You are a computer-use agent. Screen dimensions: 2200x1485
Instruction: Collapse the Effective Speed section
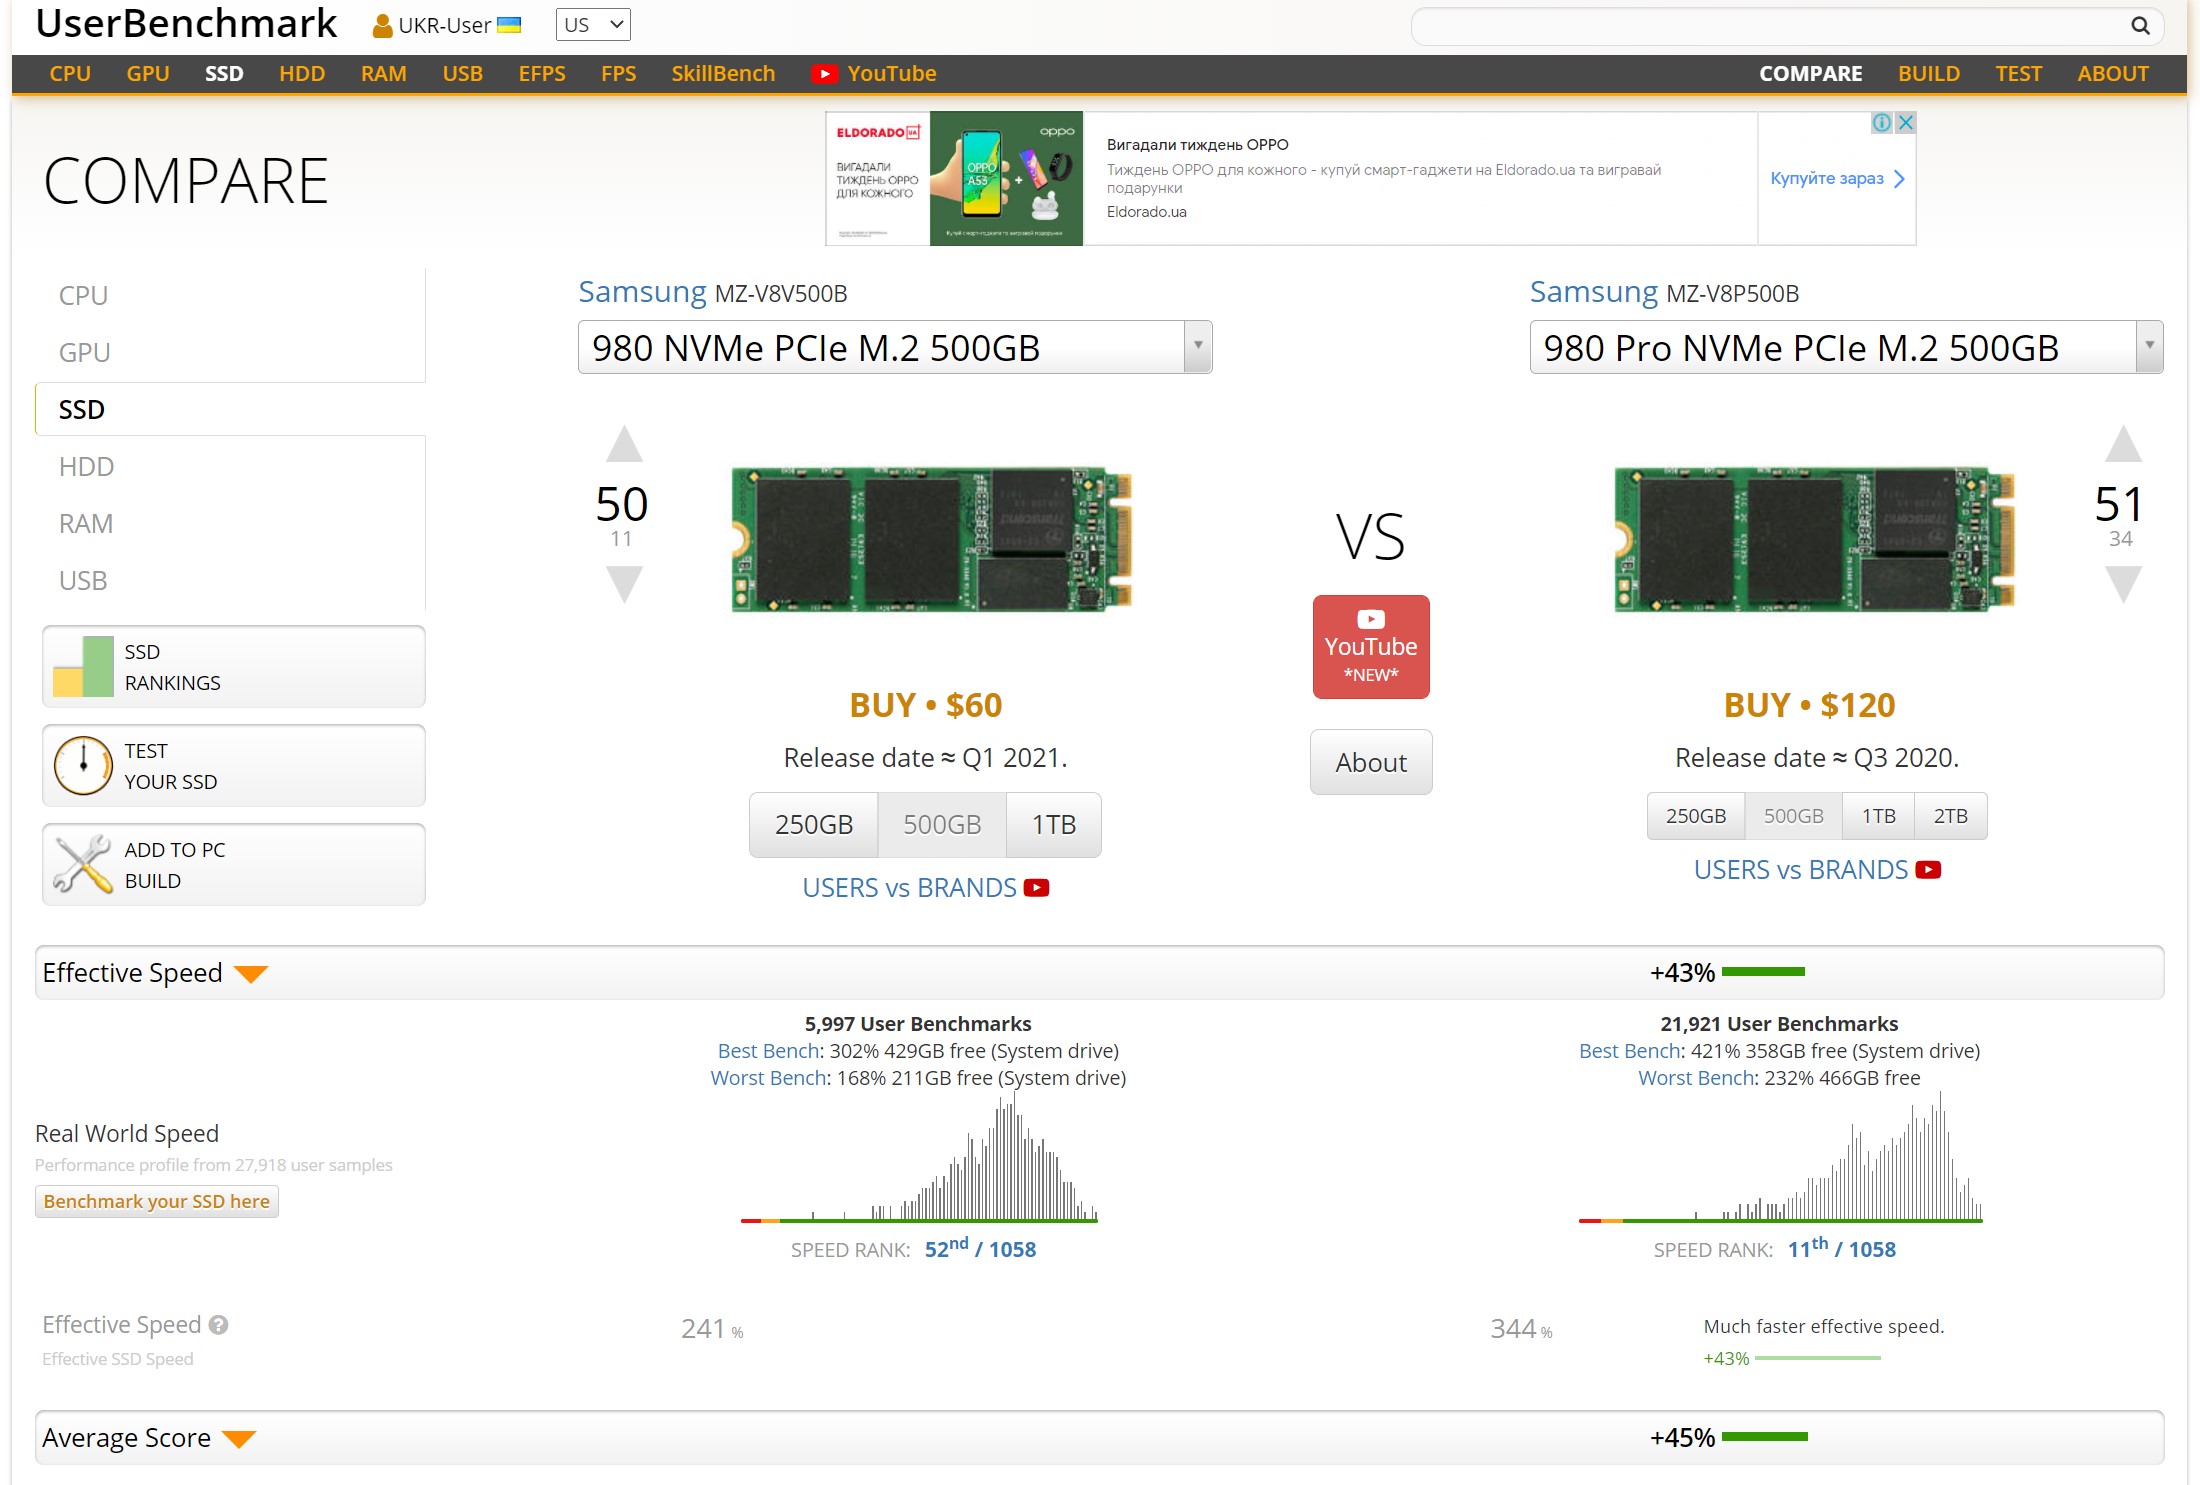point(251,974)
